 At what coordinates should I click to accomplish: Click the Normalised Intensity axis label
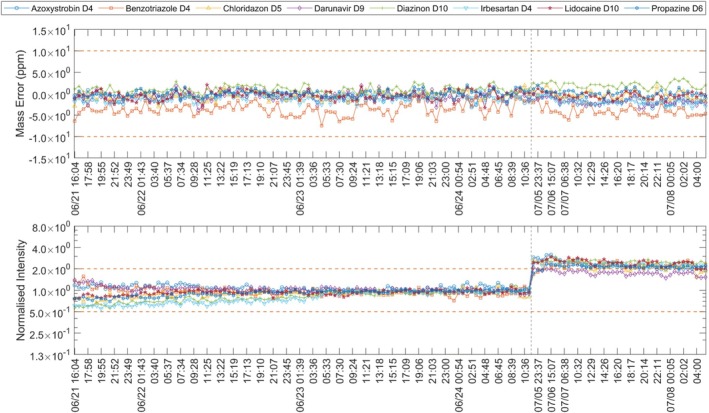click(x=20, y=290)
